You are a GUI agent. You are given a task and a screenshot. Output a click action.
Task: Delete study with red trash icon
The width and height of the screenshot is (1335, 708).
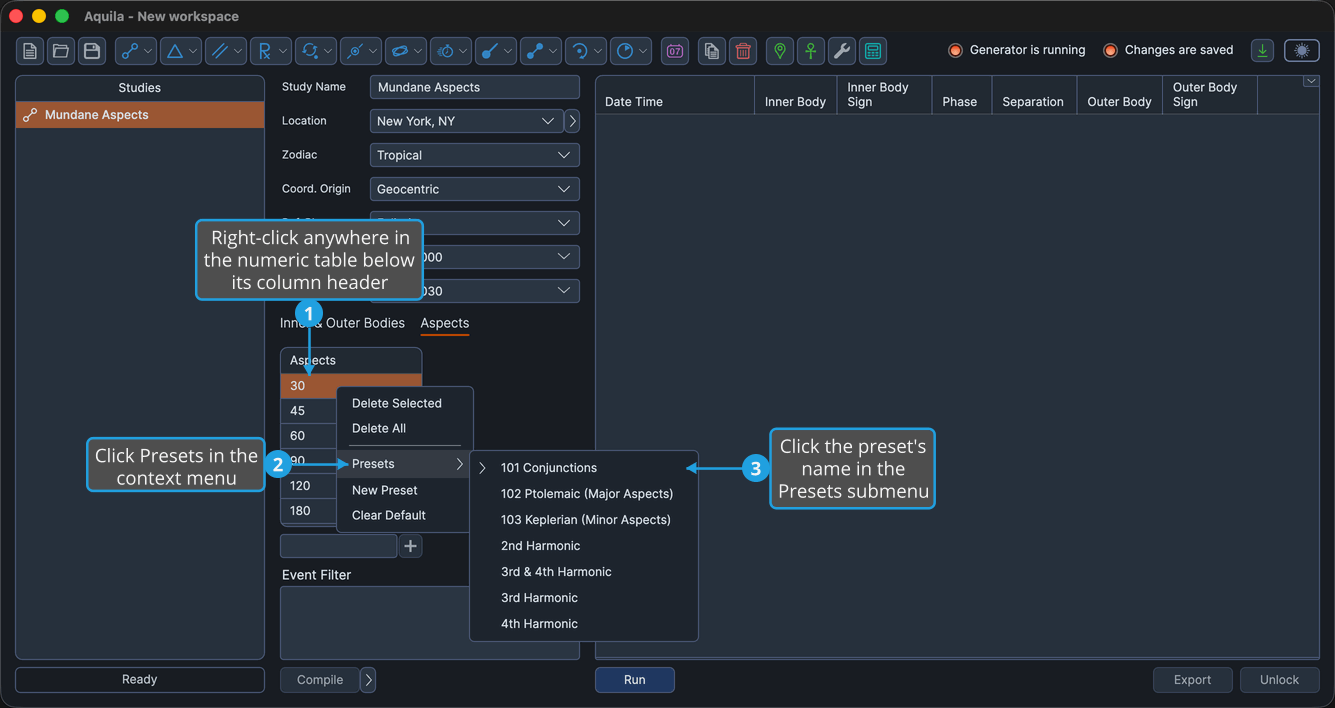point(743,51)
